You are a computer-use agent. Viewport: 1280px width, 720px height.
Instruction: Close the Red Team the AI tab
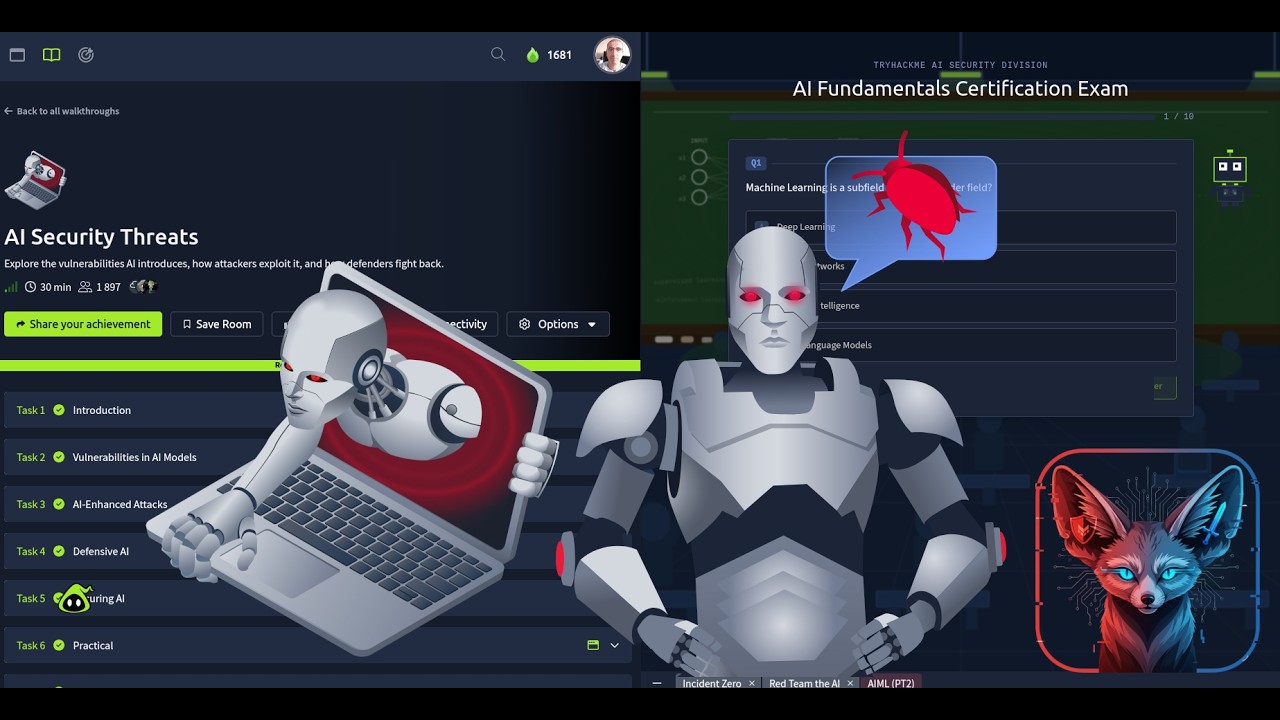850,684
